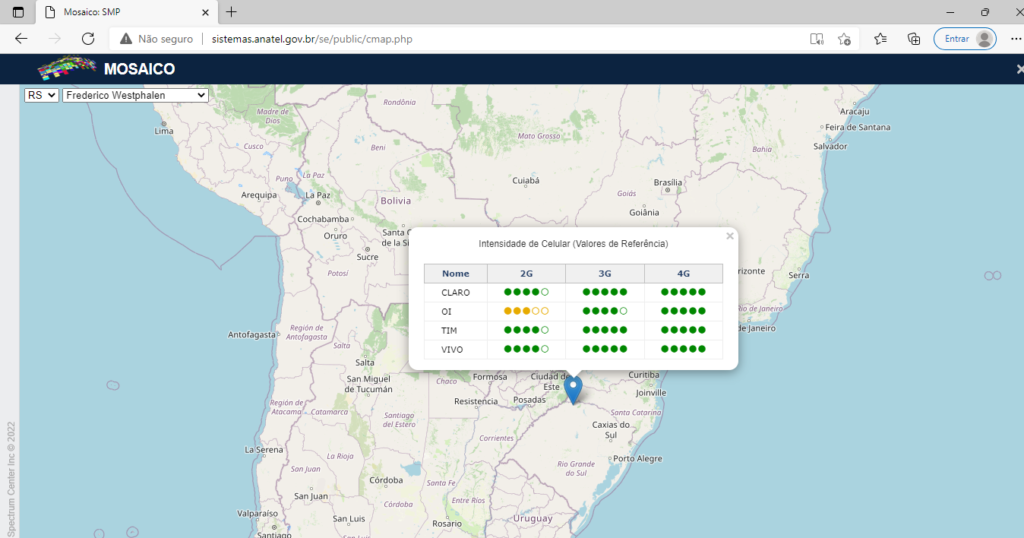
Task: Click the CLARO row name
Action: (x=455, y=293)
